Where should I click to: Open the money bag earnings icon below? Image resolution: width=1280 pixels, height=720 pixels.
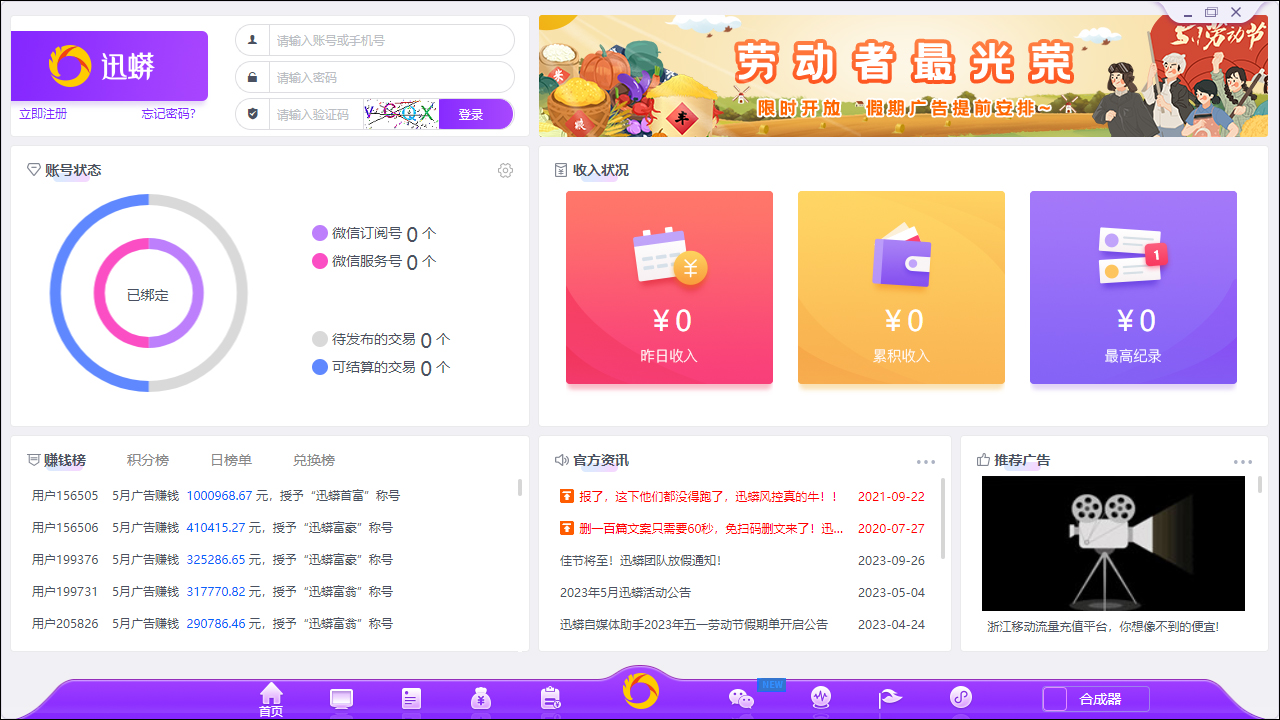click(x=481, y=697)
